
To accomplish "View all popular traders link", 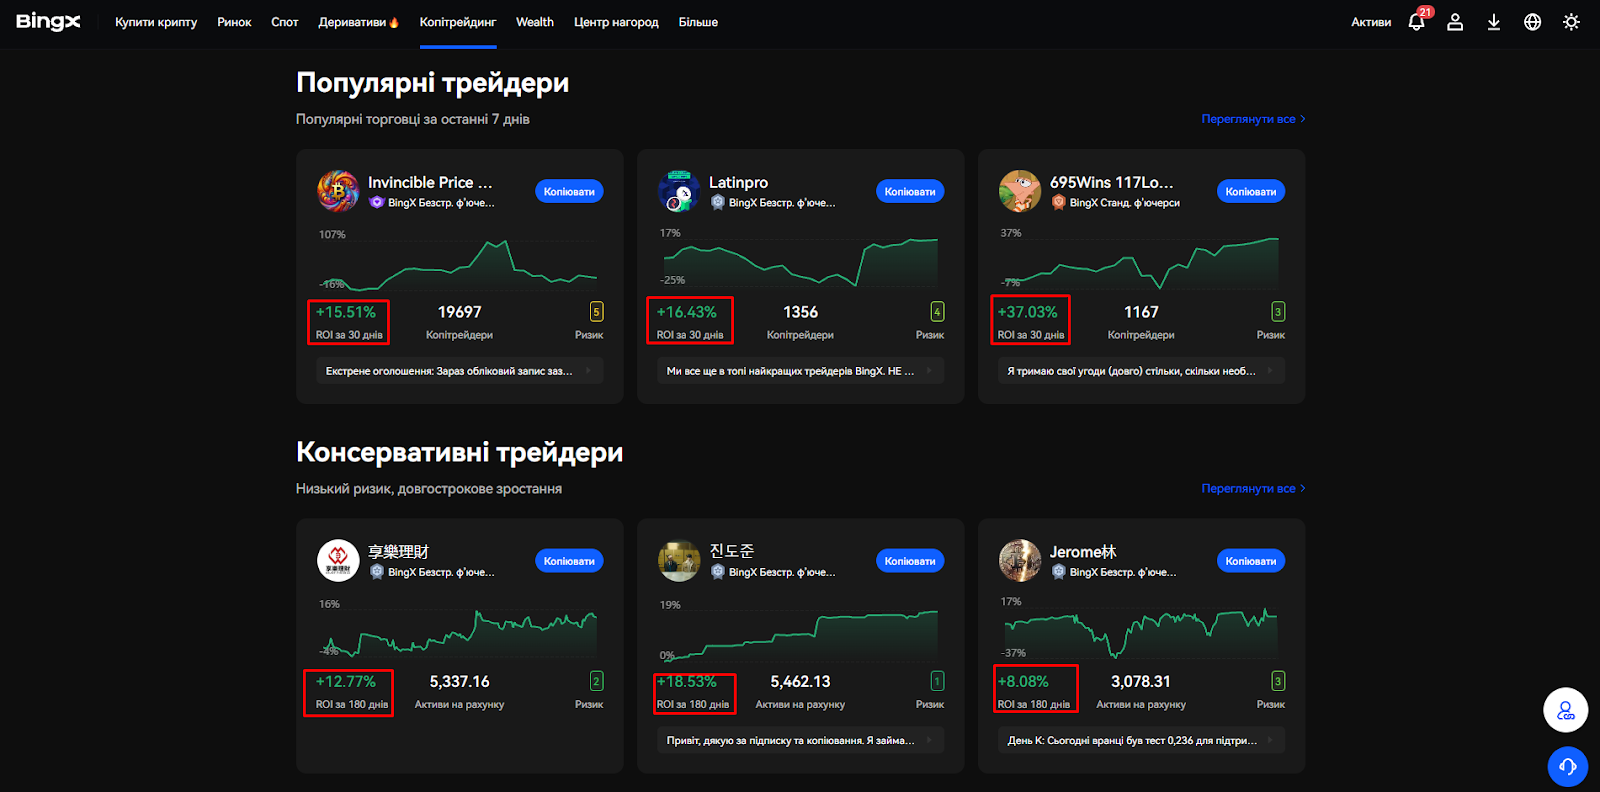I will tap(1253, 119).
